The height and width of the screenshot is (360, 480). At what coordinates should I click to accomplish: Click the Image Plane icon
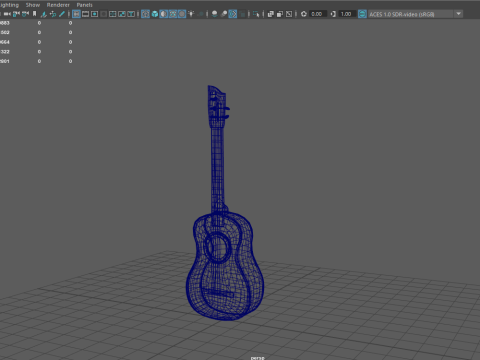(44, 14)
